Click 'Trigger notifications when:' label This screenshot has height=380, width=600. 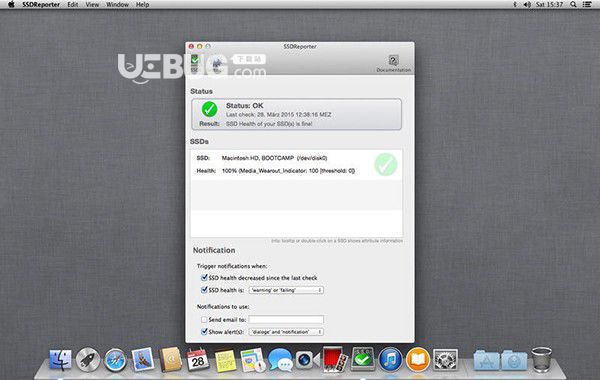232,266
